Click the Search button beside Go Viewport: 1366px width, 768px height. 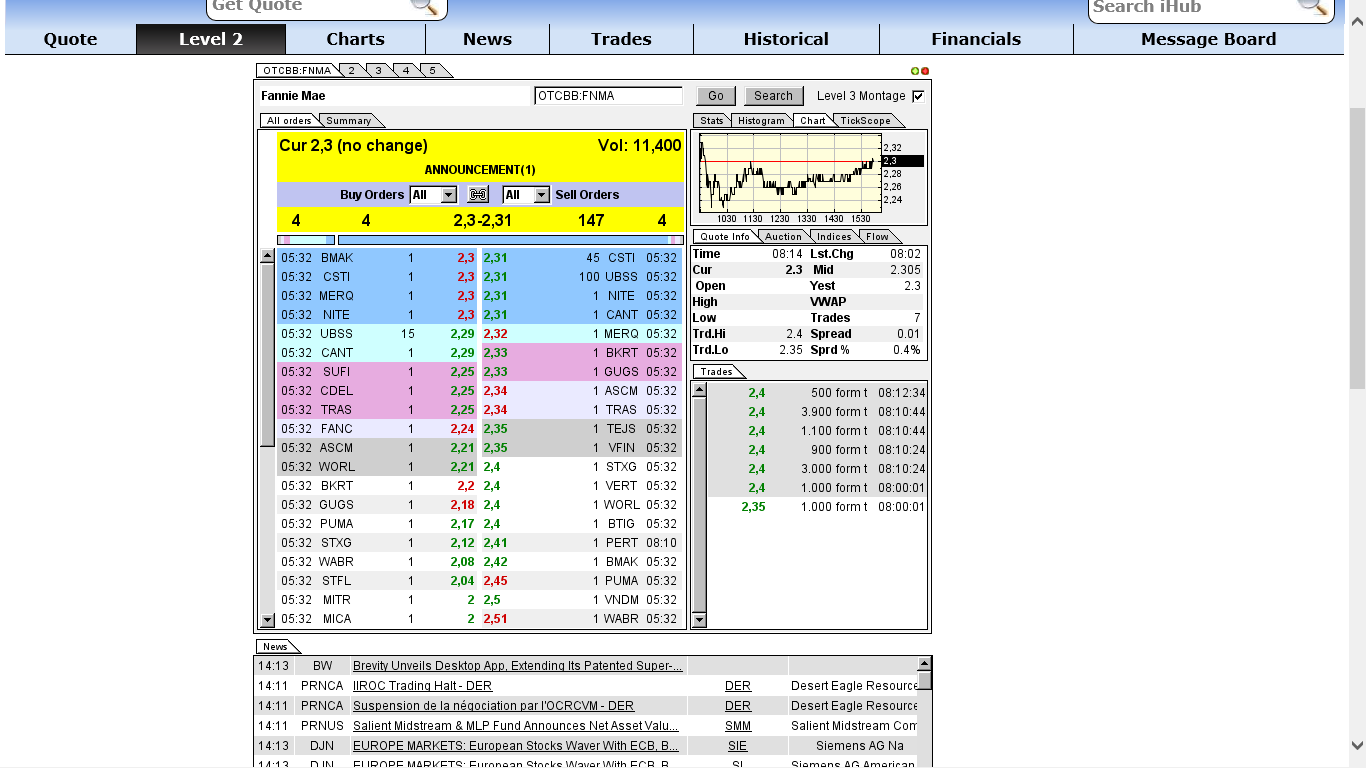tap(773, 96)
